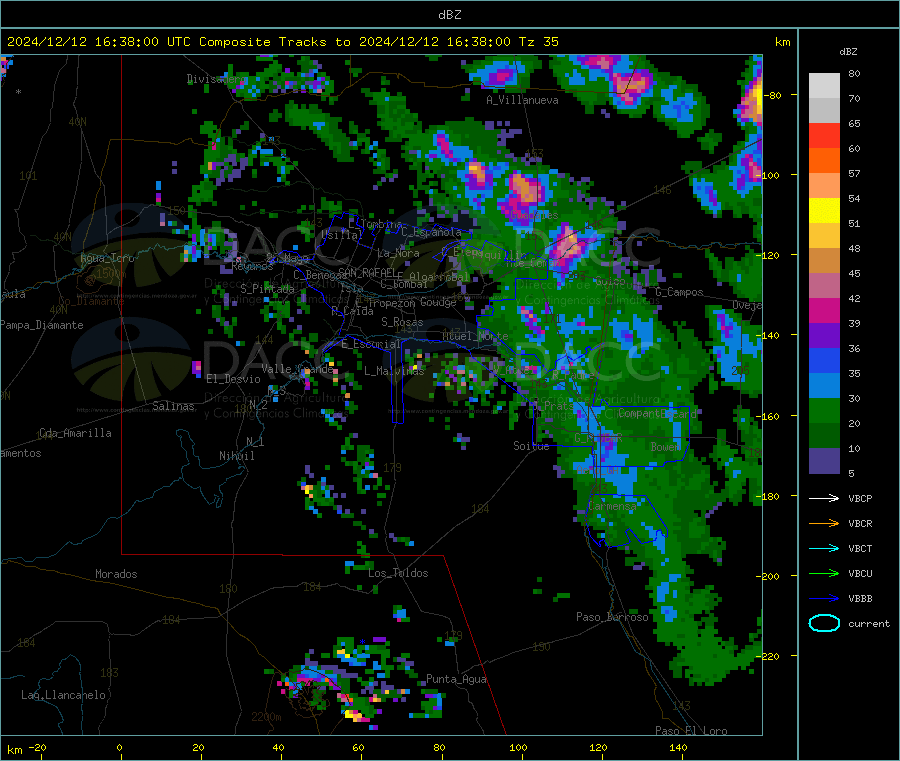
Task: Click the Los_Toldos map label
Action: [x=398, y=573]
